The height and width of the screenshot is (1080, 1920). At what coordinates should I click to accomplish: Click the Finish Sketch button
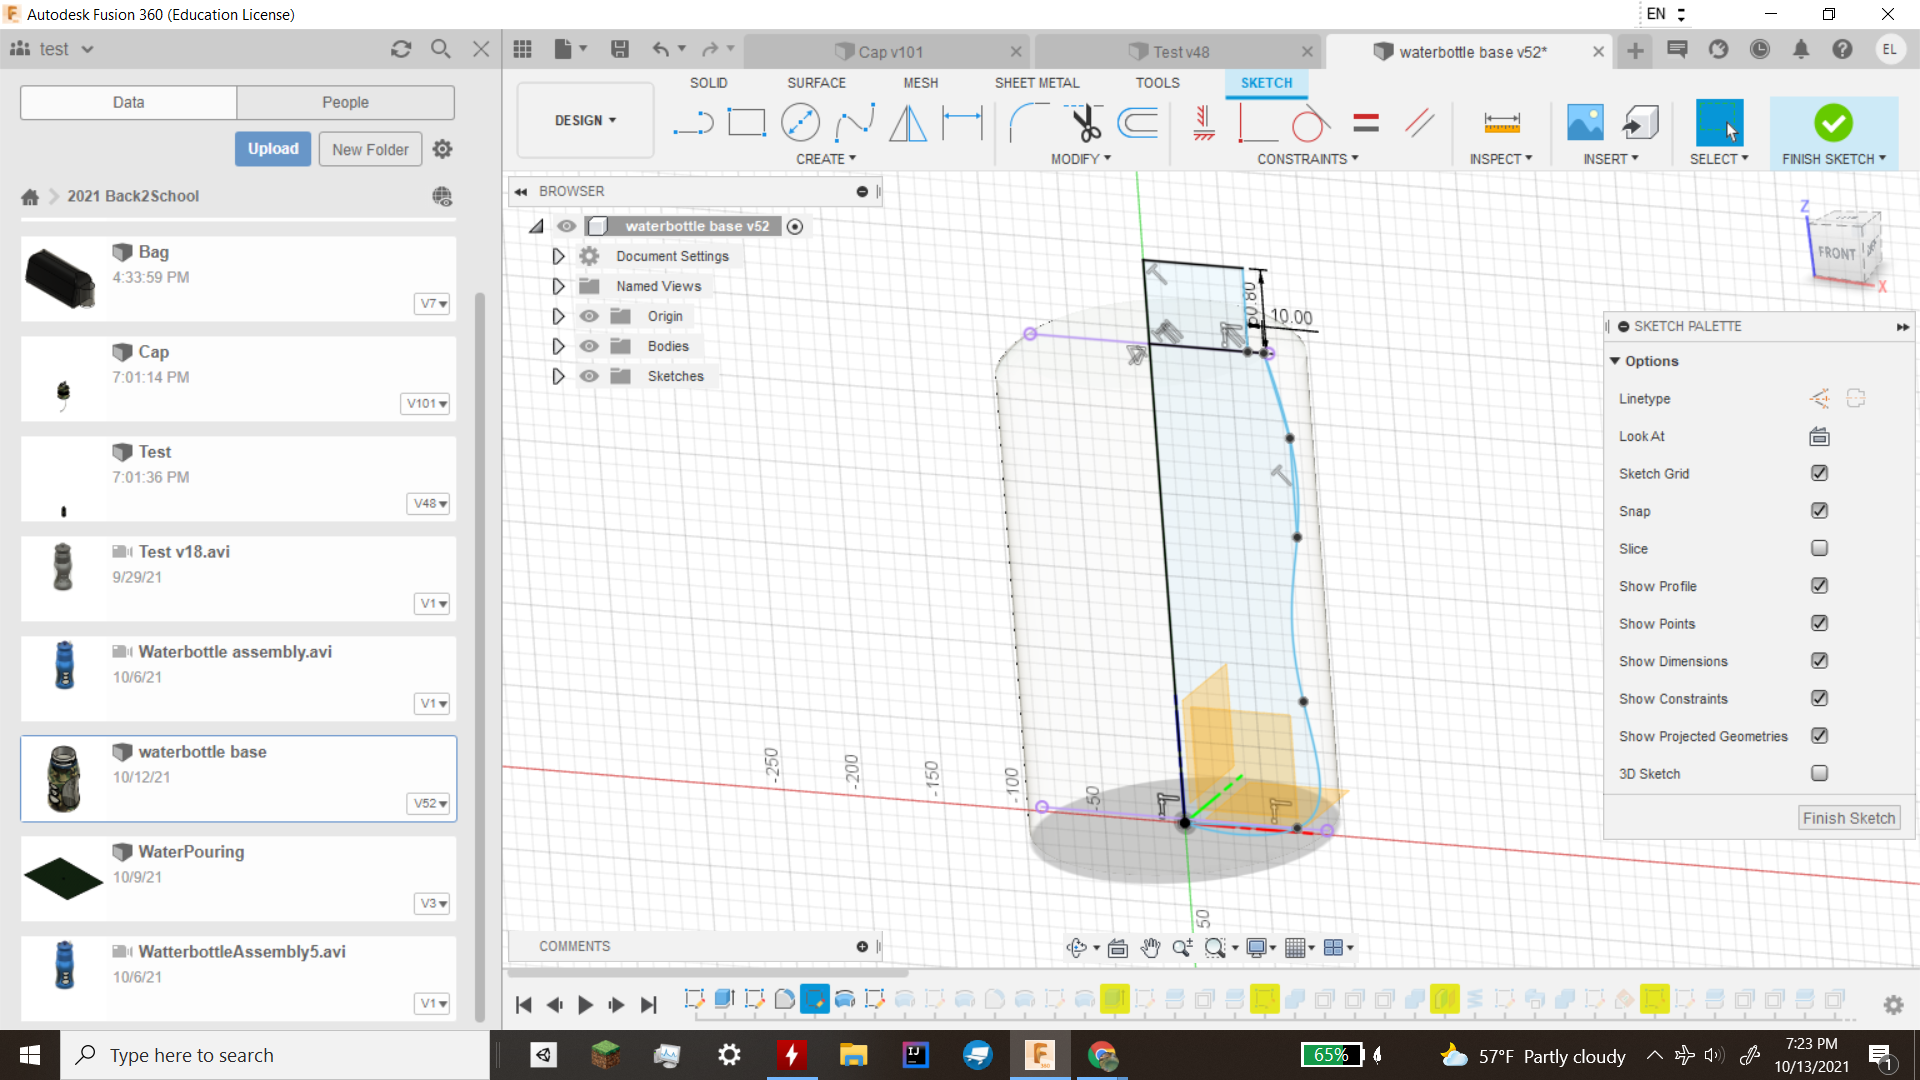pyautogui.click(x=1849, y=817)
